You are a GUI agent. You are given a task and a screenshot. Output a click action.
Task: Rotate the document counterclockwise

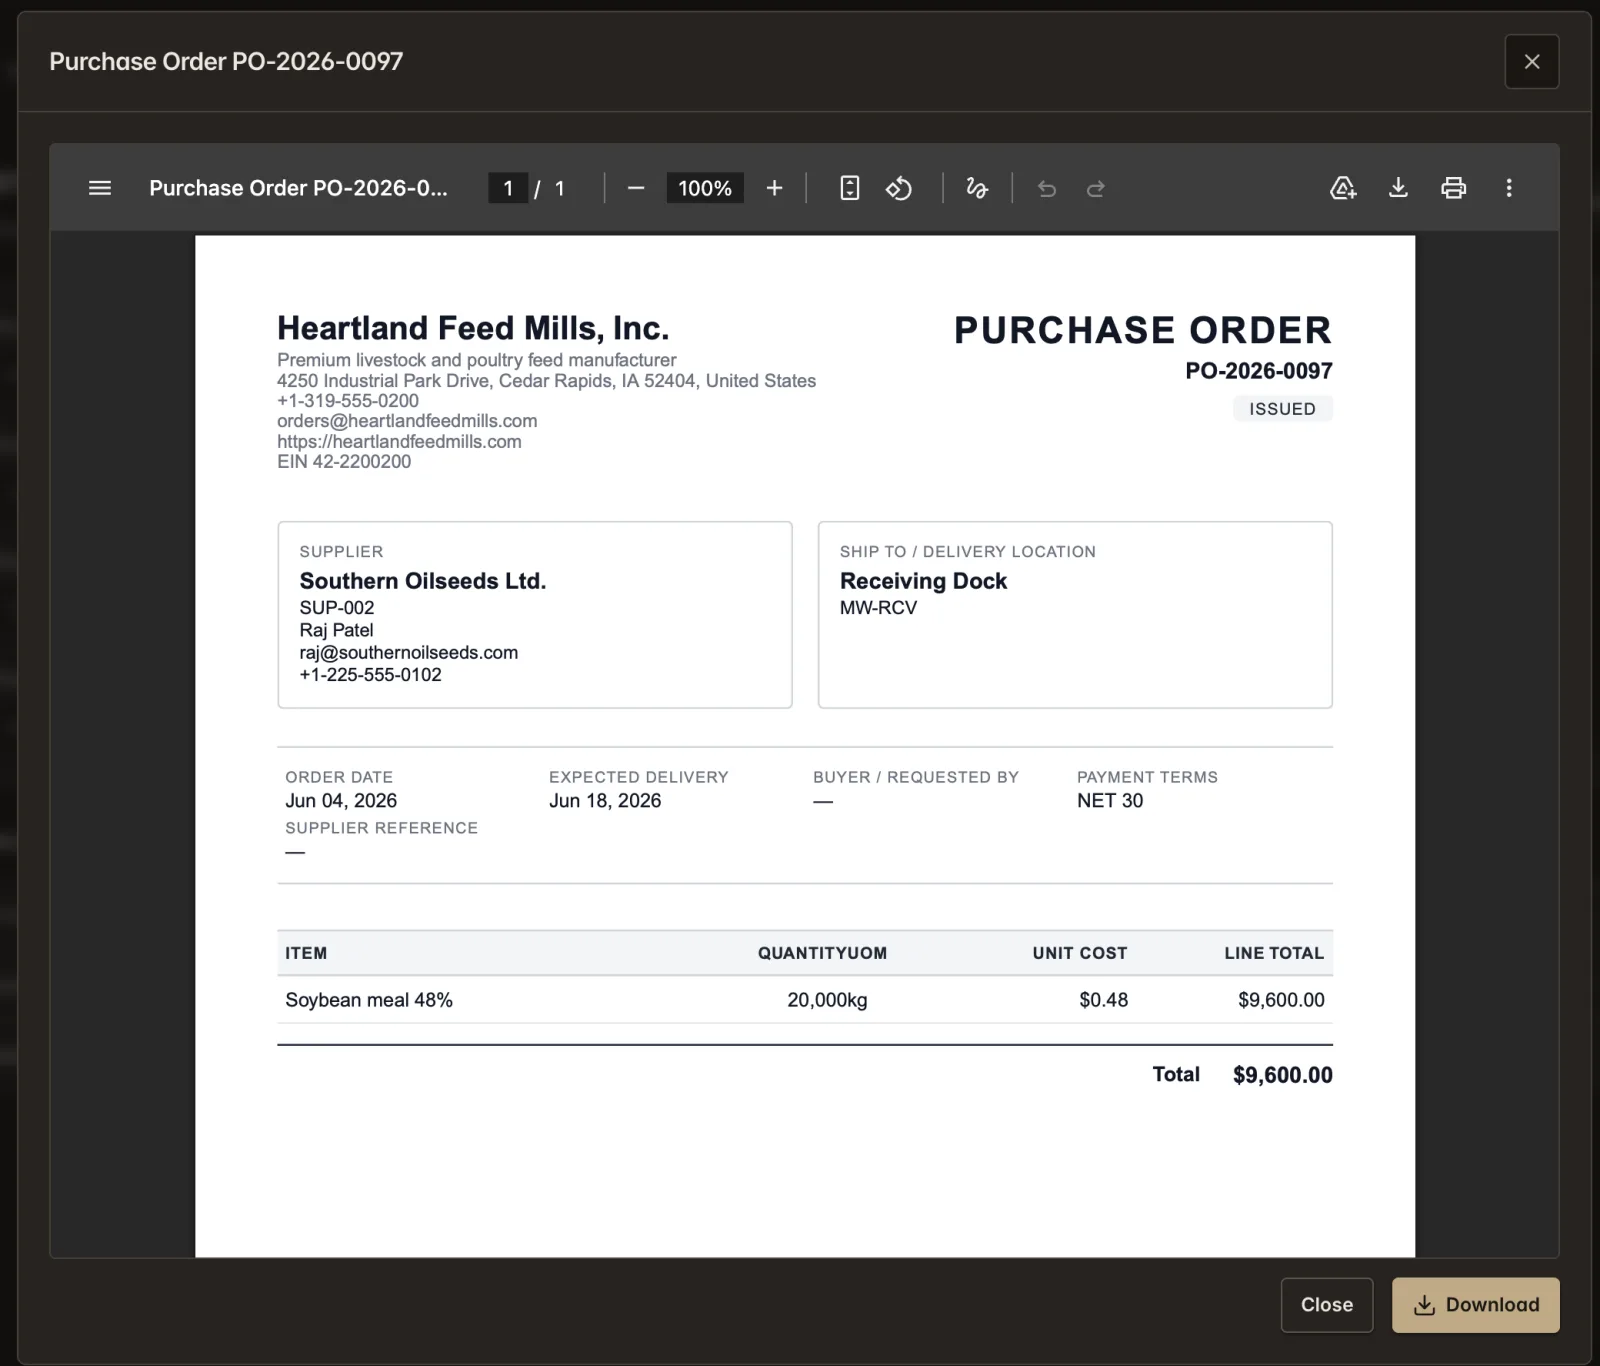(899, 188)
